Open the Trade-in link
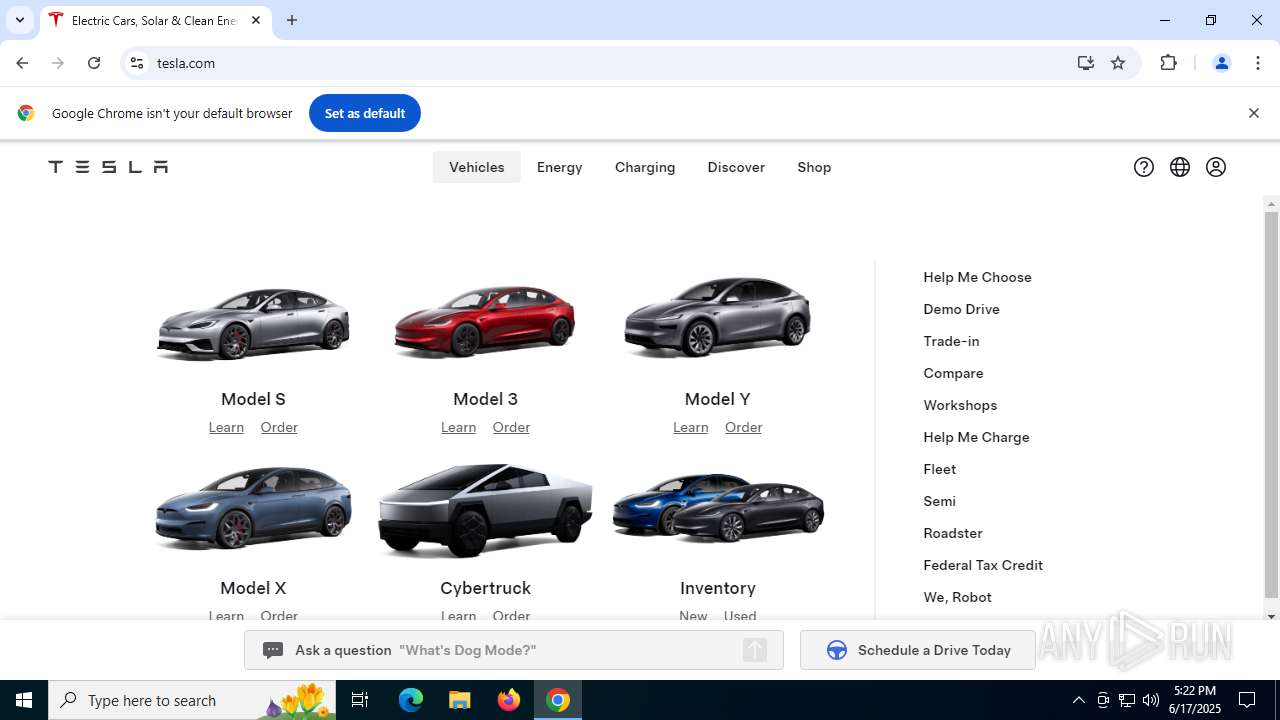This screenshot has height=720, width=1280. 951,341
